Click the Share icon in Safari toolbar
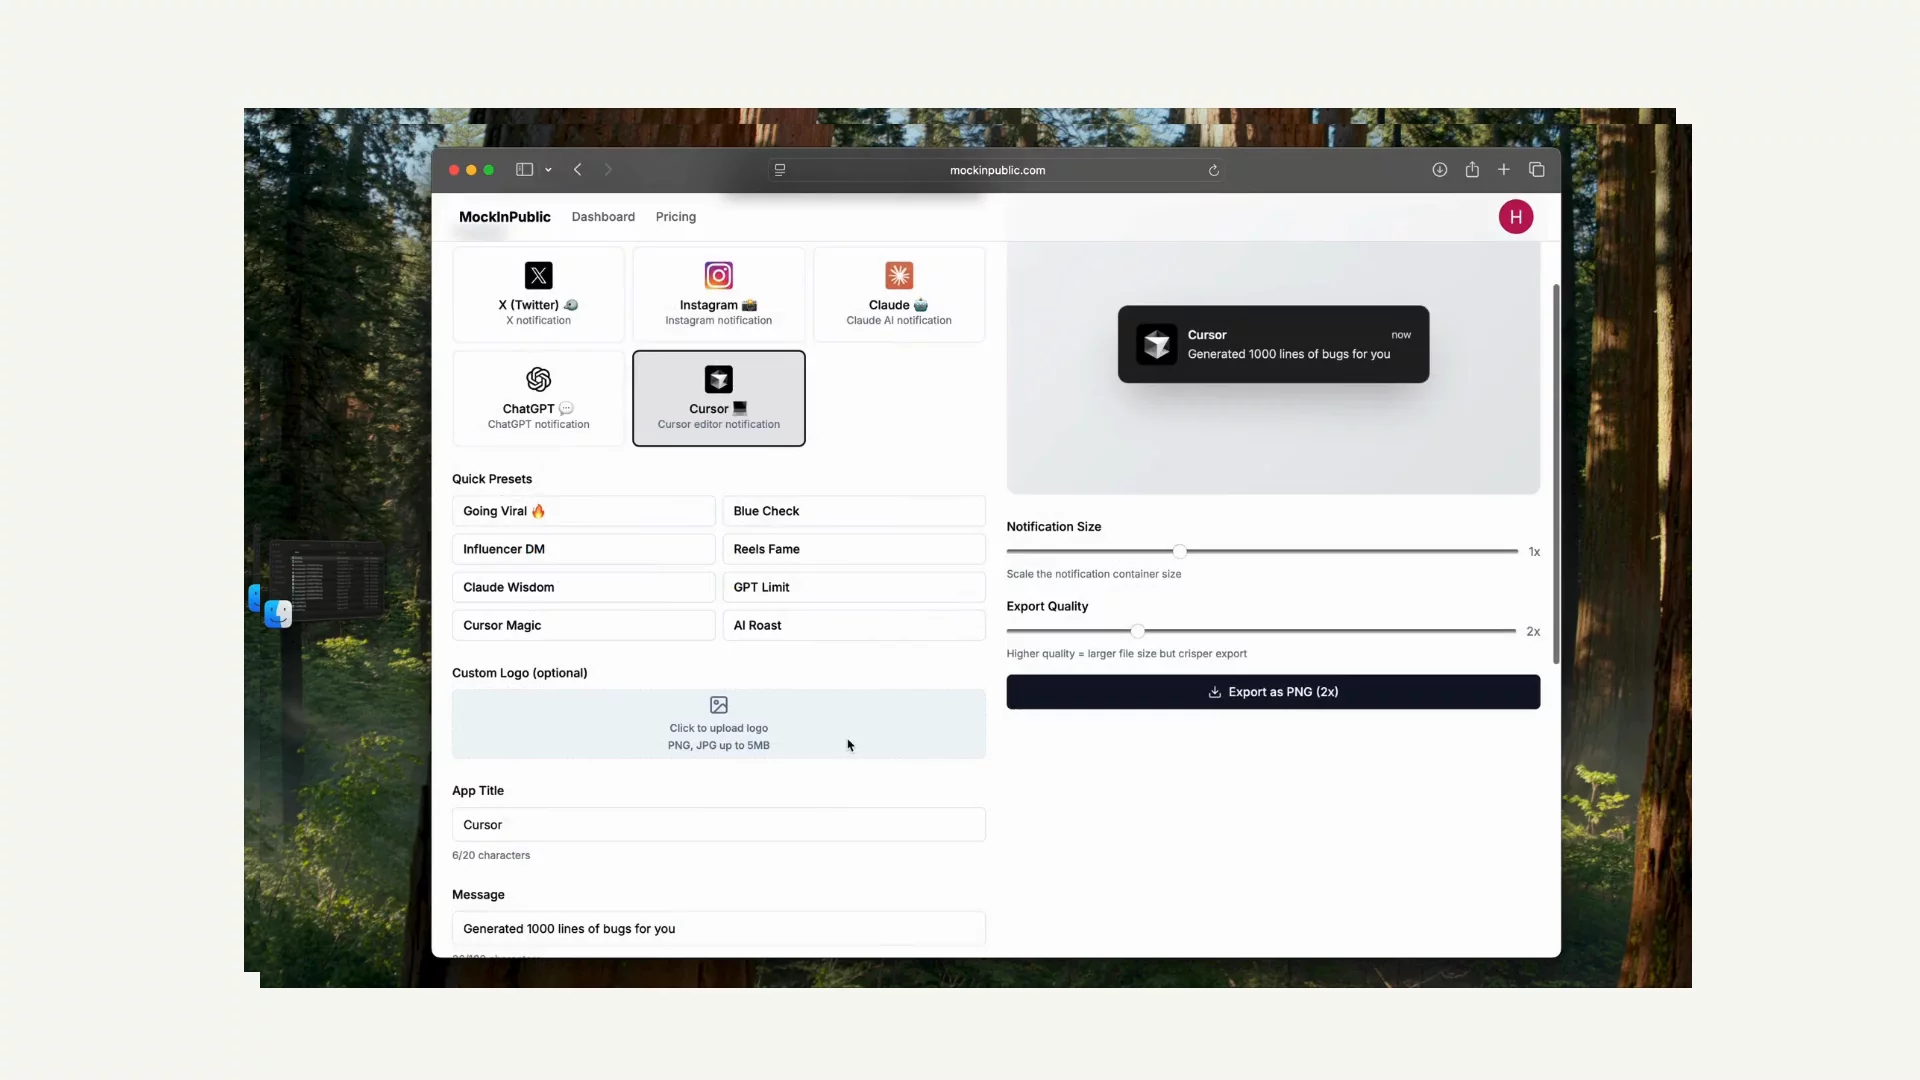 (x=1472, y=169)
